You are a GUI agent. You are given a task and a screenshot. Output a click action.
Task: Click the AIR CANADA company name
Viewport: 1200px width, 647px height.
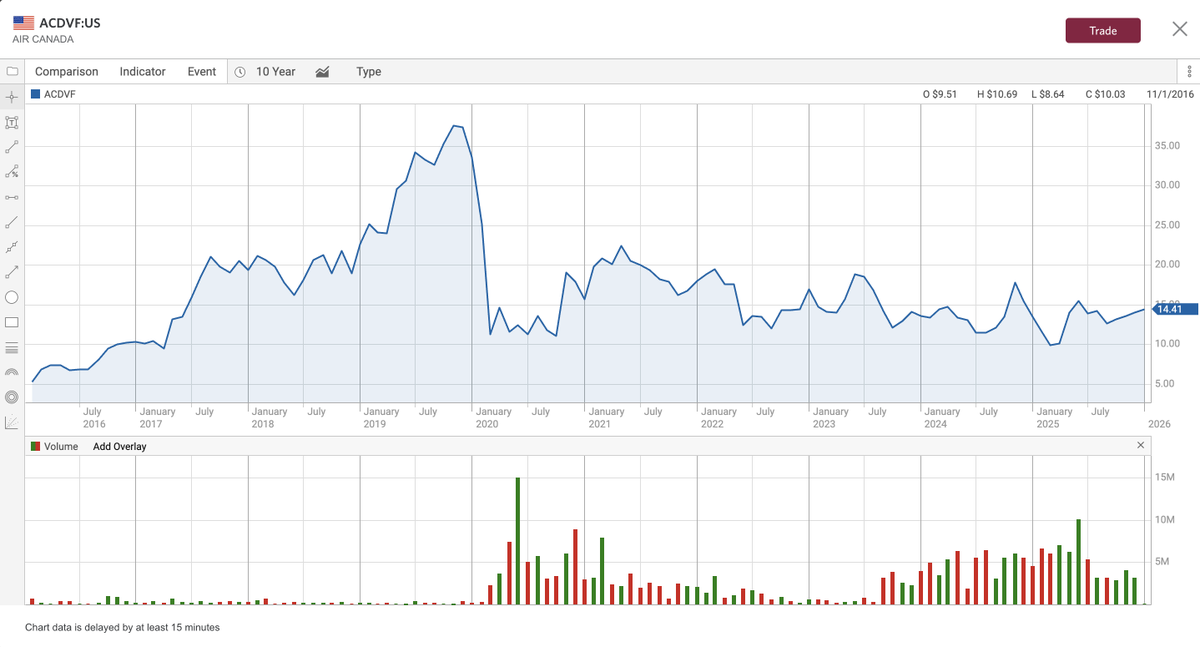tap(43, 39)
